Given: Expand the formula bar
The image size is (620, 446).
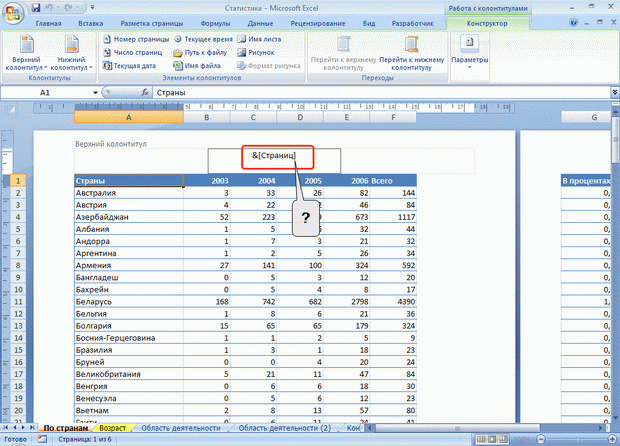Looking at the screenshot, I should [615, 93].
